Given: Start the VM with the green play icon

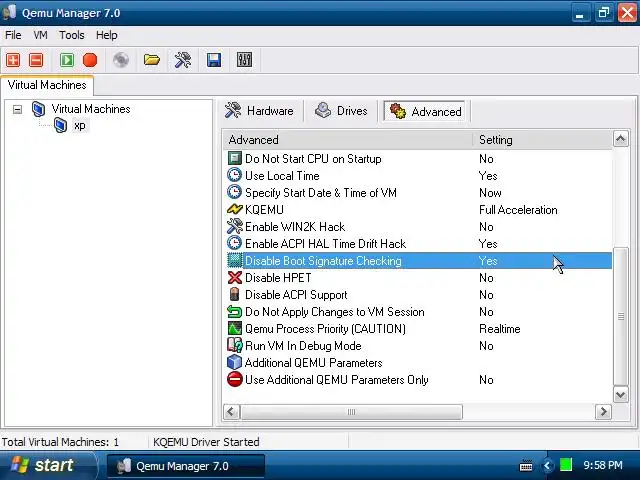Looking at the screenshot, I should (67, 60).
